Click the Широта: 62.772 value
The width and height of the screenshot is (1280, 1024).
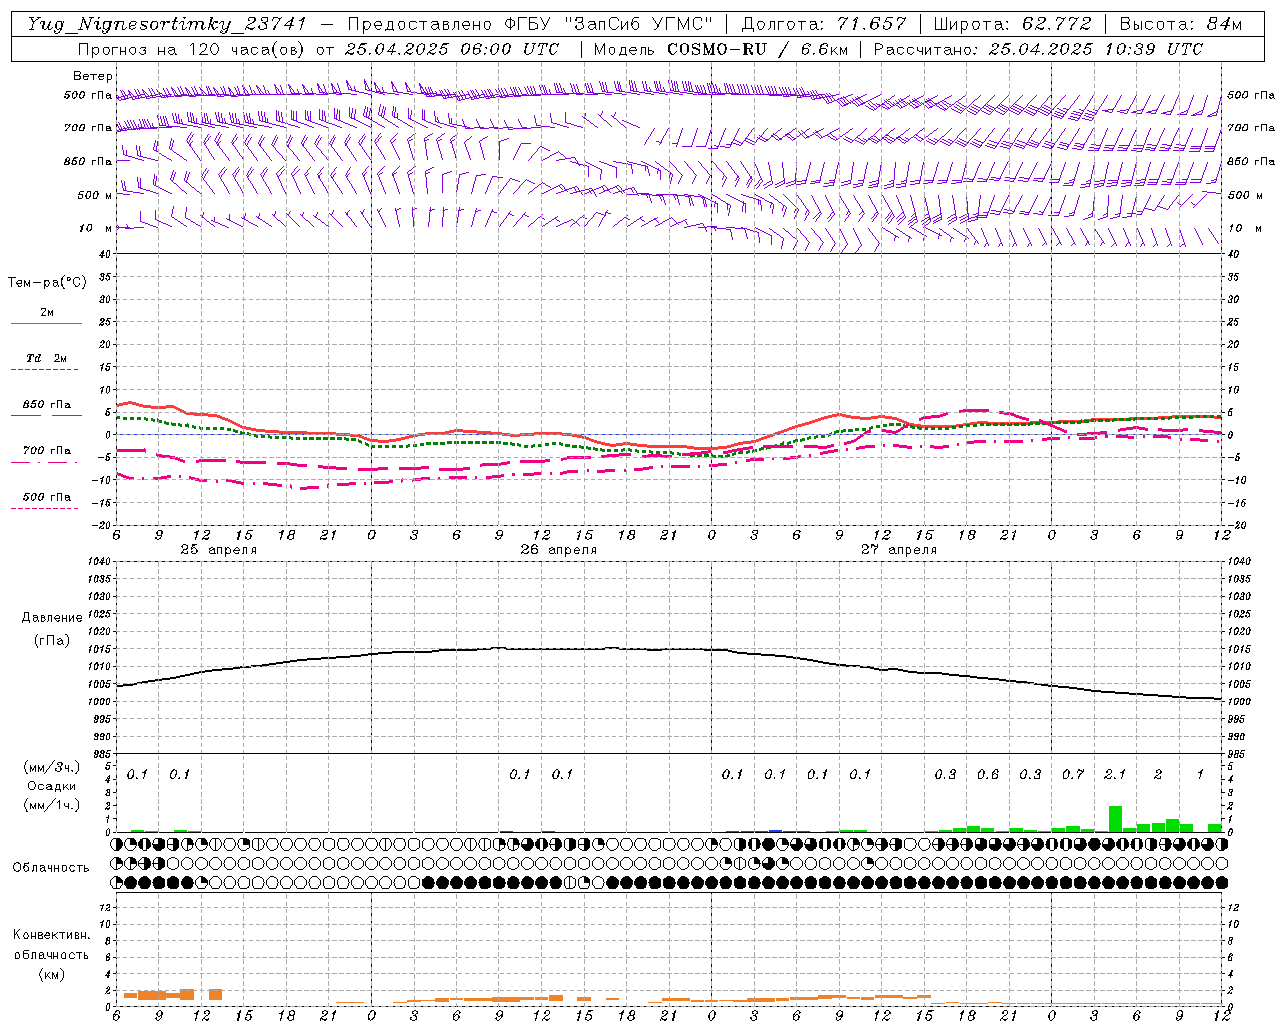pos(1012,24)
